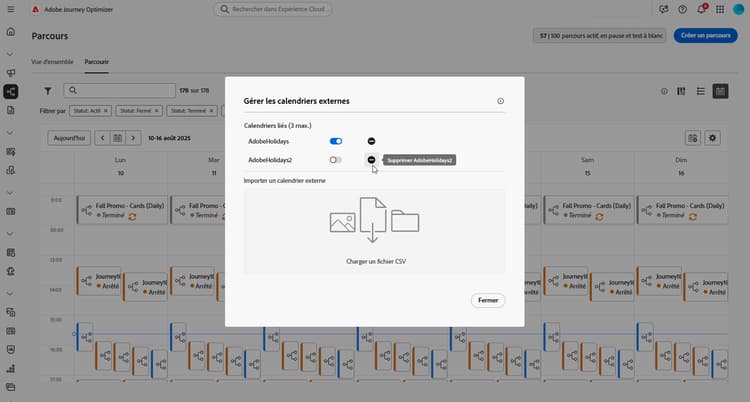Select the Parcourir tab

[97, 62]
